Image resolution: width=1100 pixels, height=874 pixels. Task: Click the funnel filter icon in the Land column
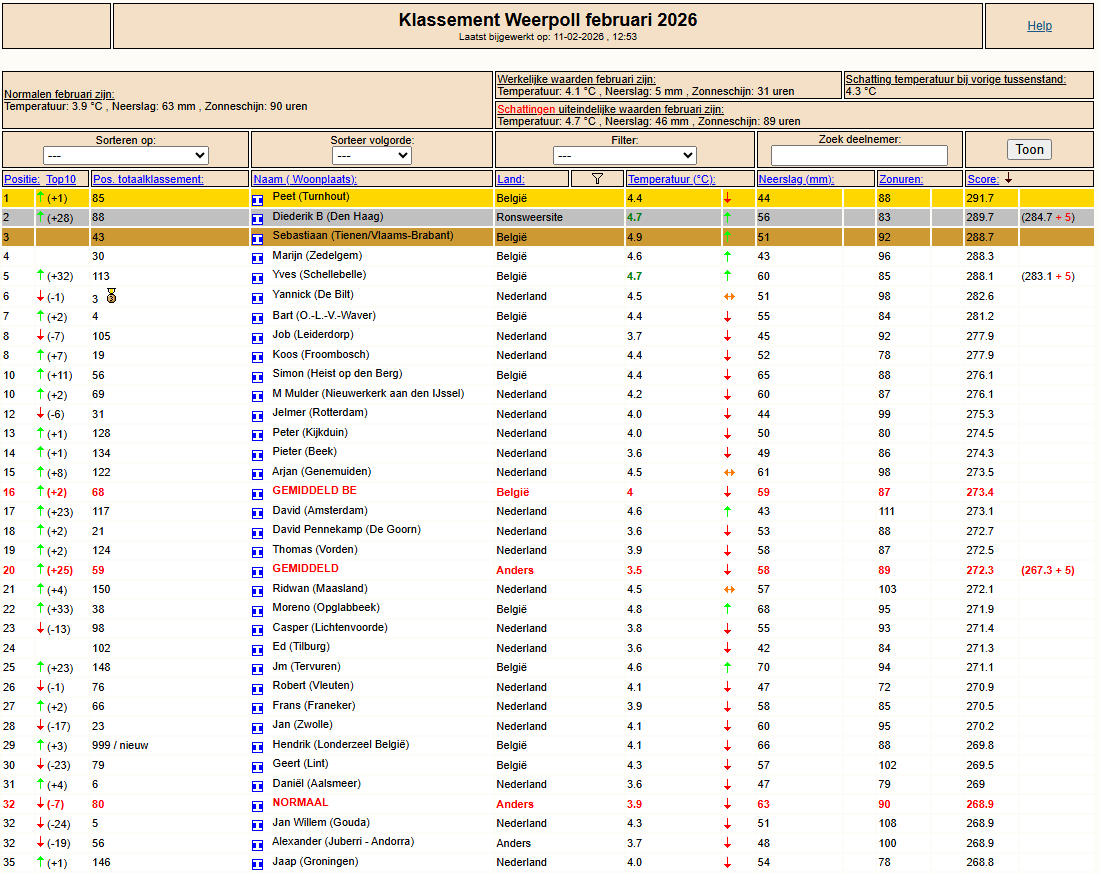(x=597, y=179)
